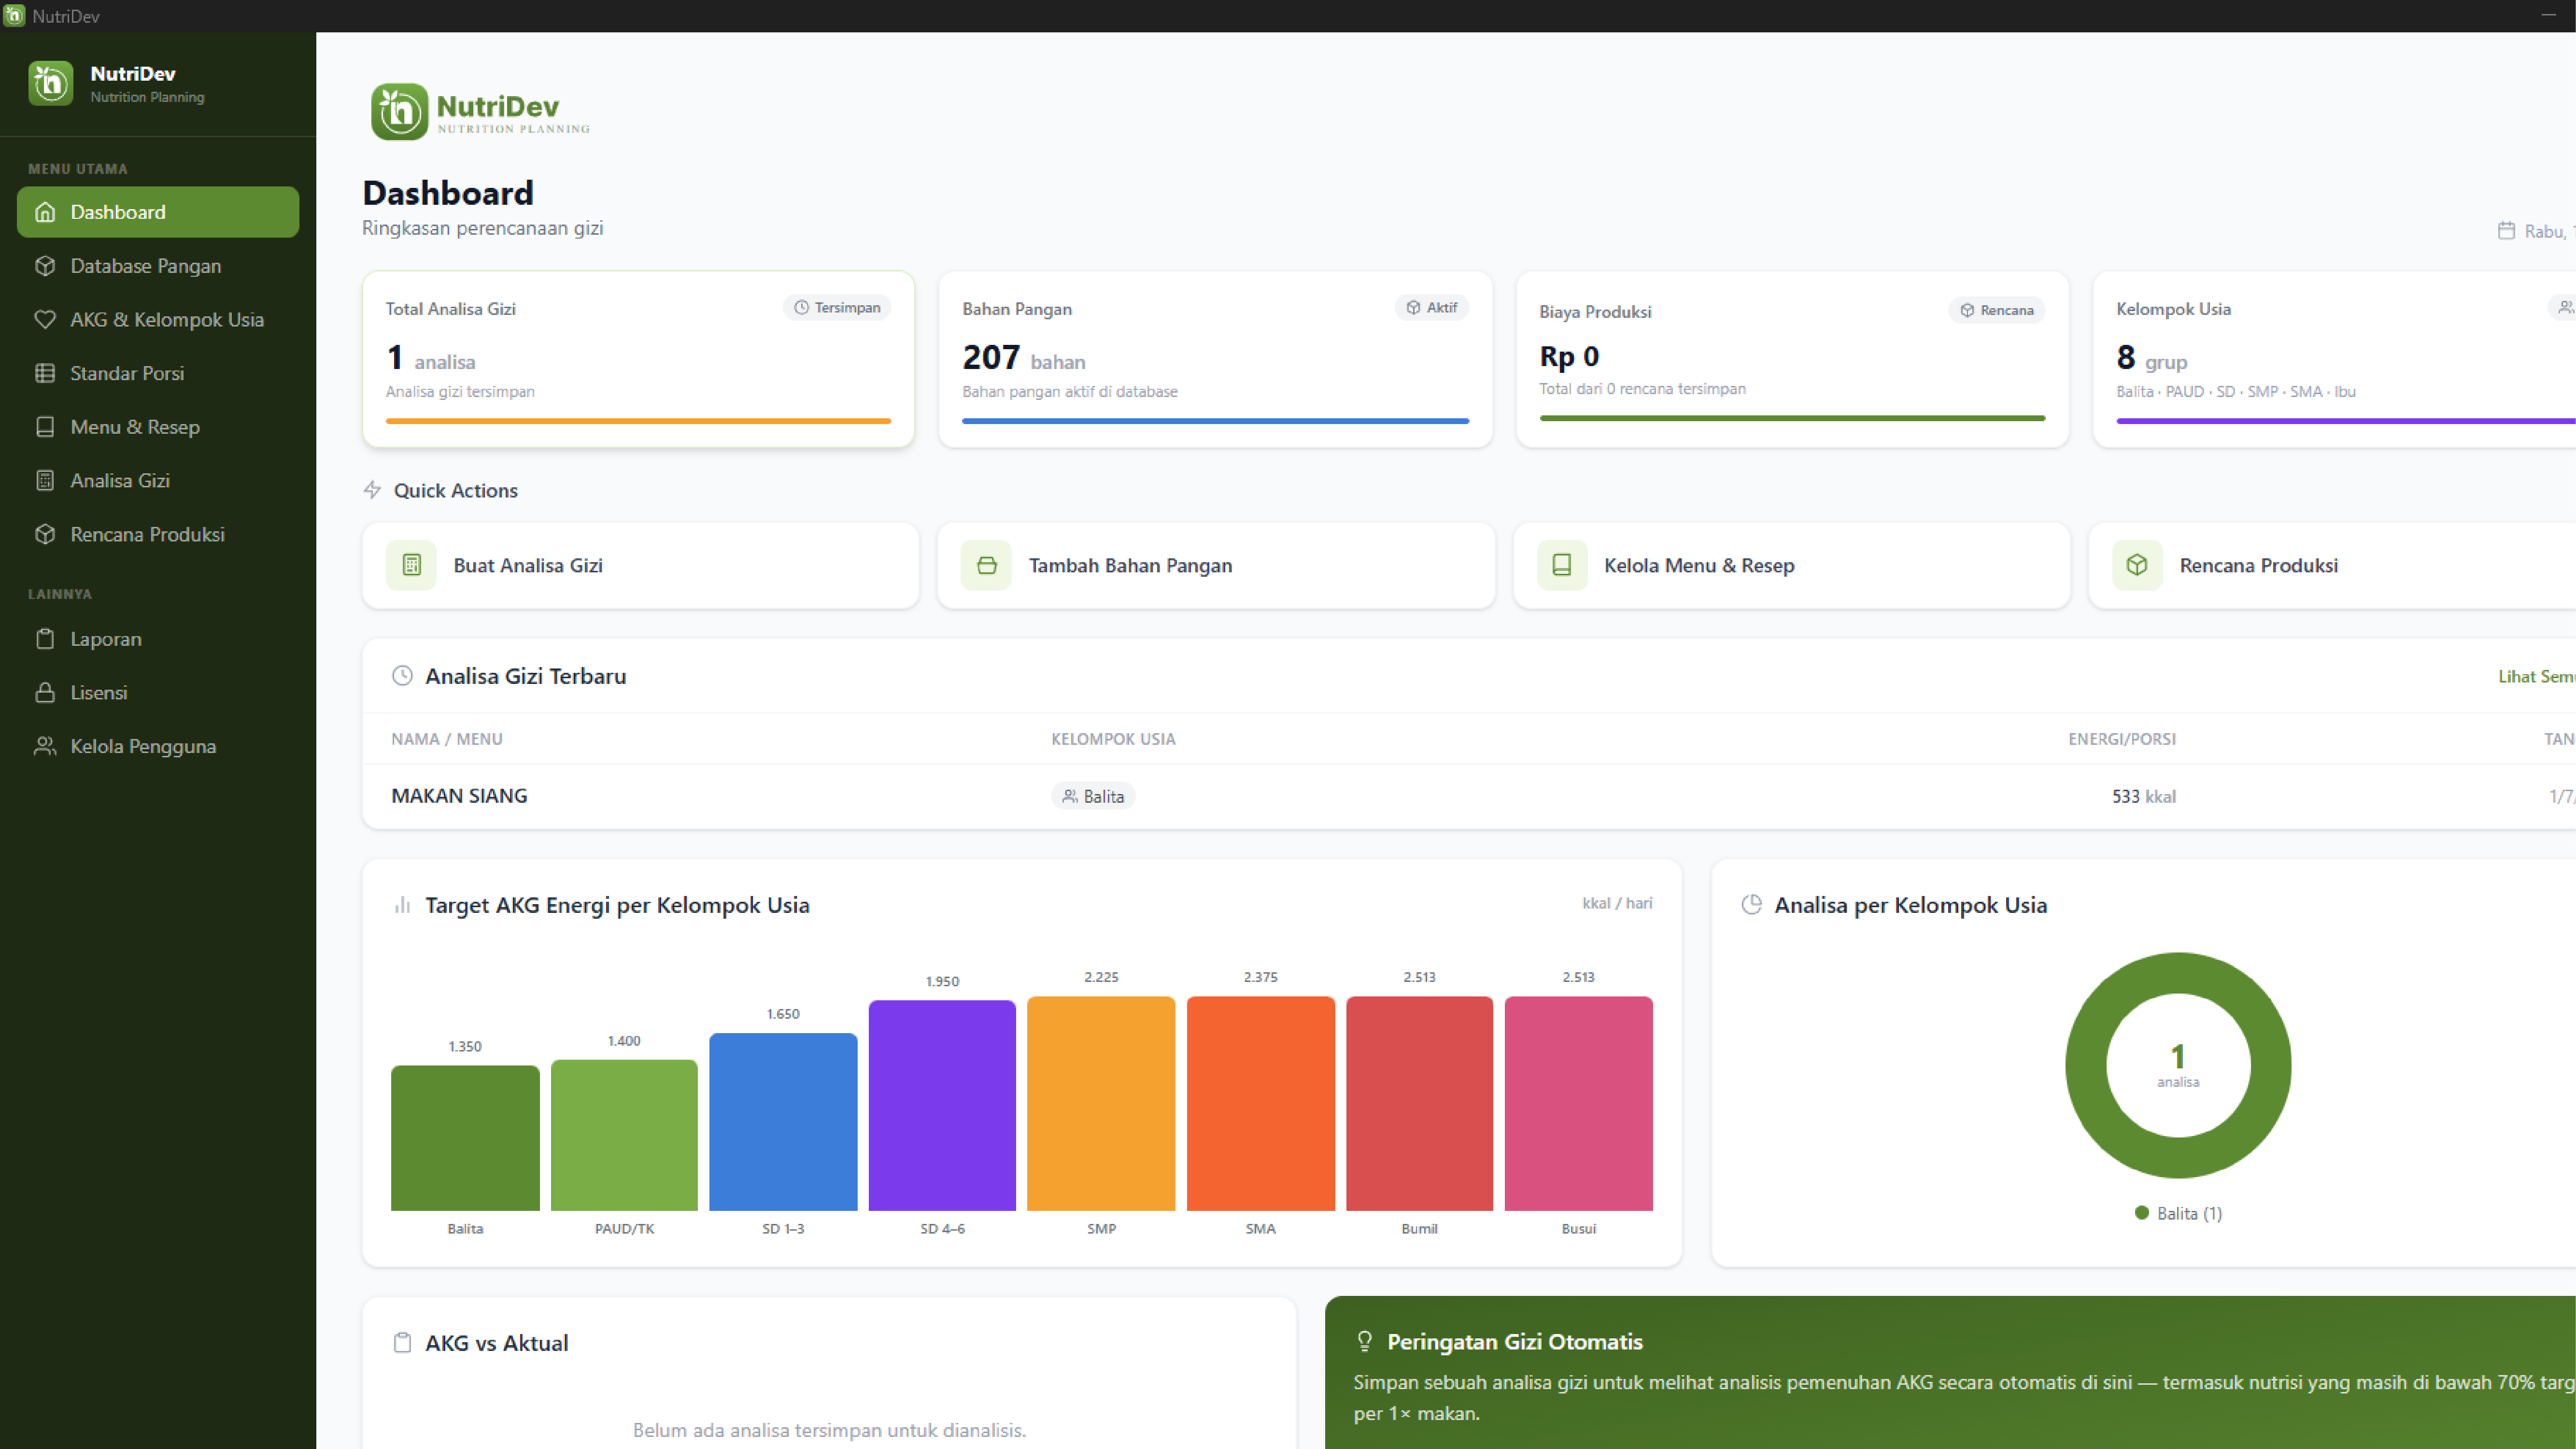Click the calculator icon in Buat Analisa Gizi card
Viewport: 2576px width, 1449px height.
click(x=411, y=565)
